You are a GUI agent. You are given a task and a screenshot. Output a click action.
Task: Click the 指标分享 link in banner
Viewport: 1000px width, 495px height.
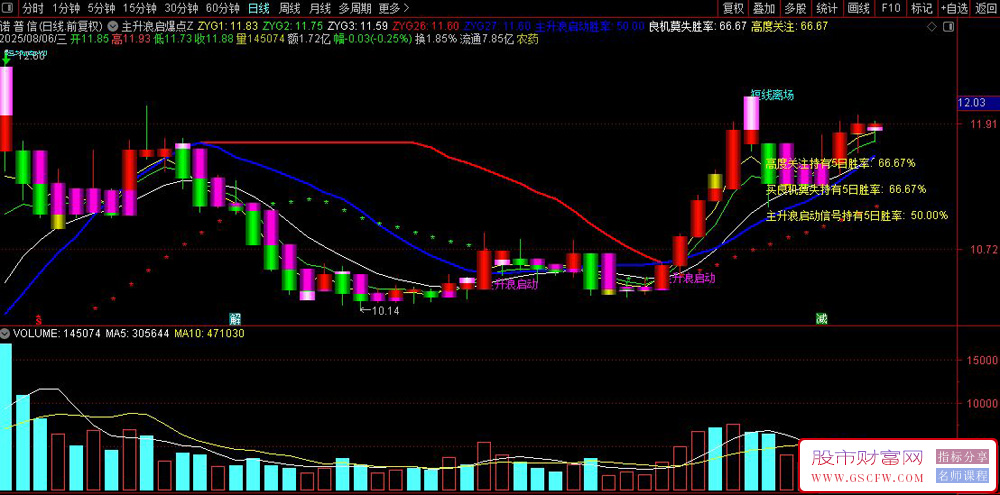(x=962, y=456)
